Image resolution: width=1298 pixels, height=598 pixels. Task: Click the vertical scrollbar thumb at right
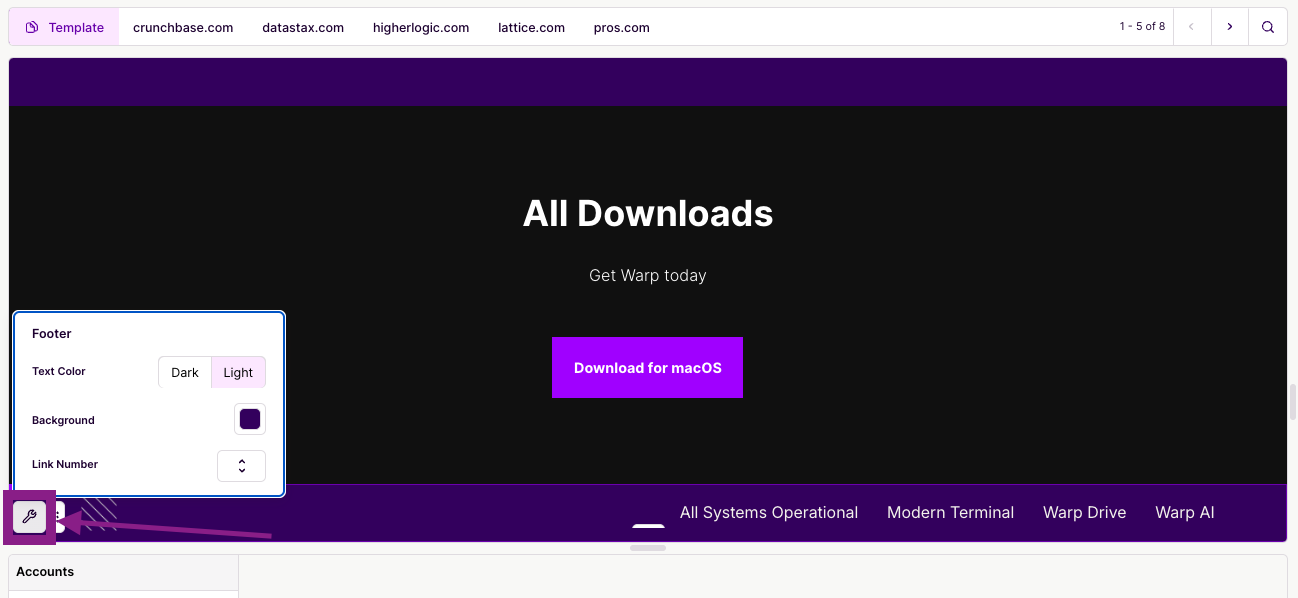pos(1293,402)
